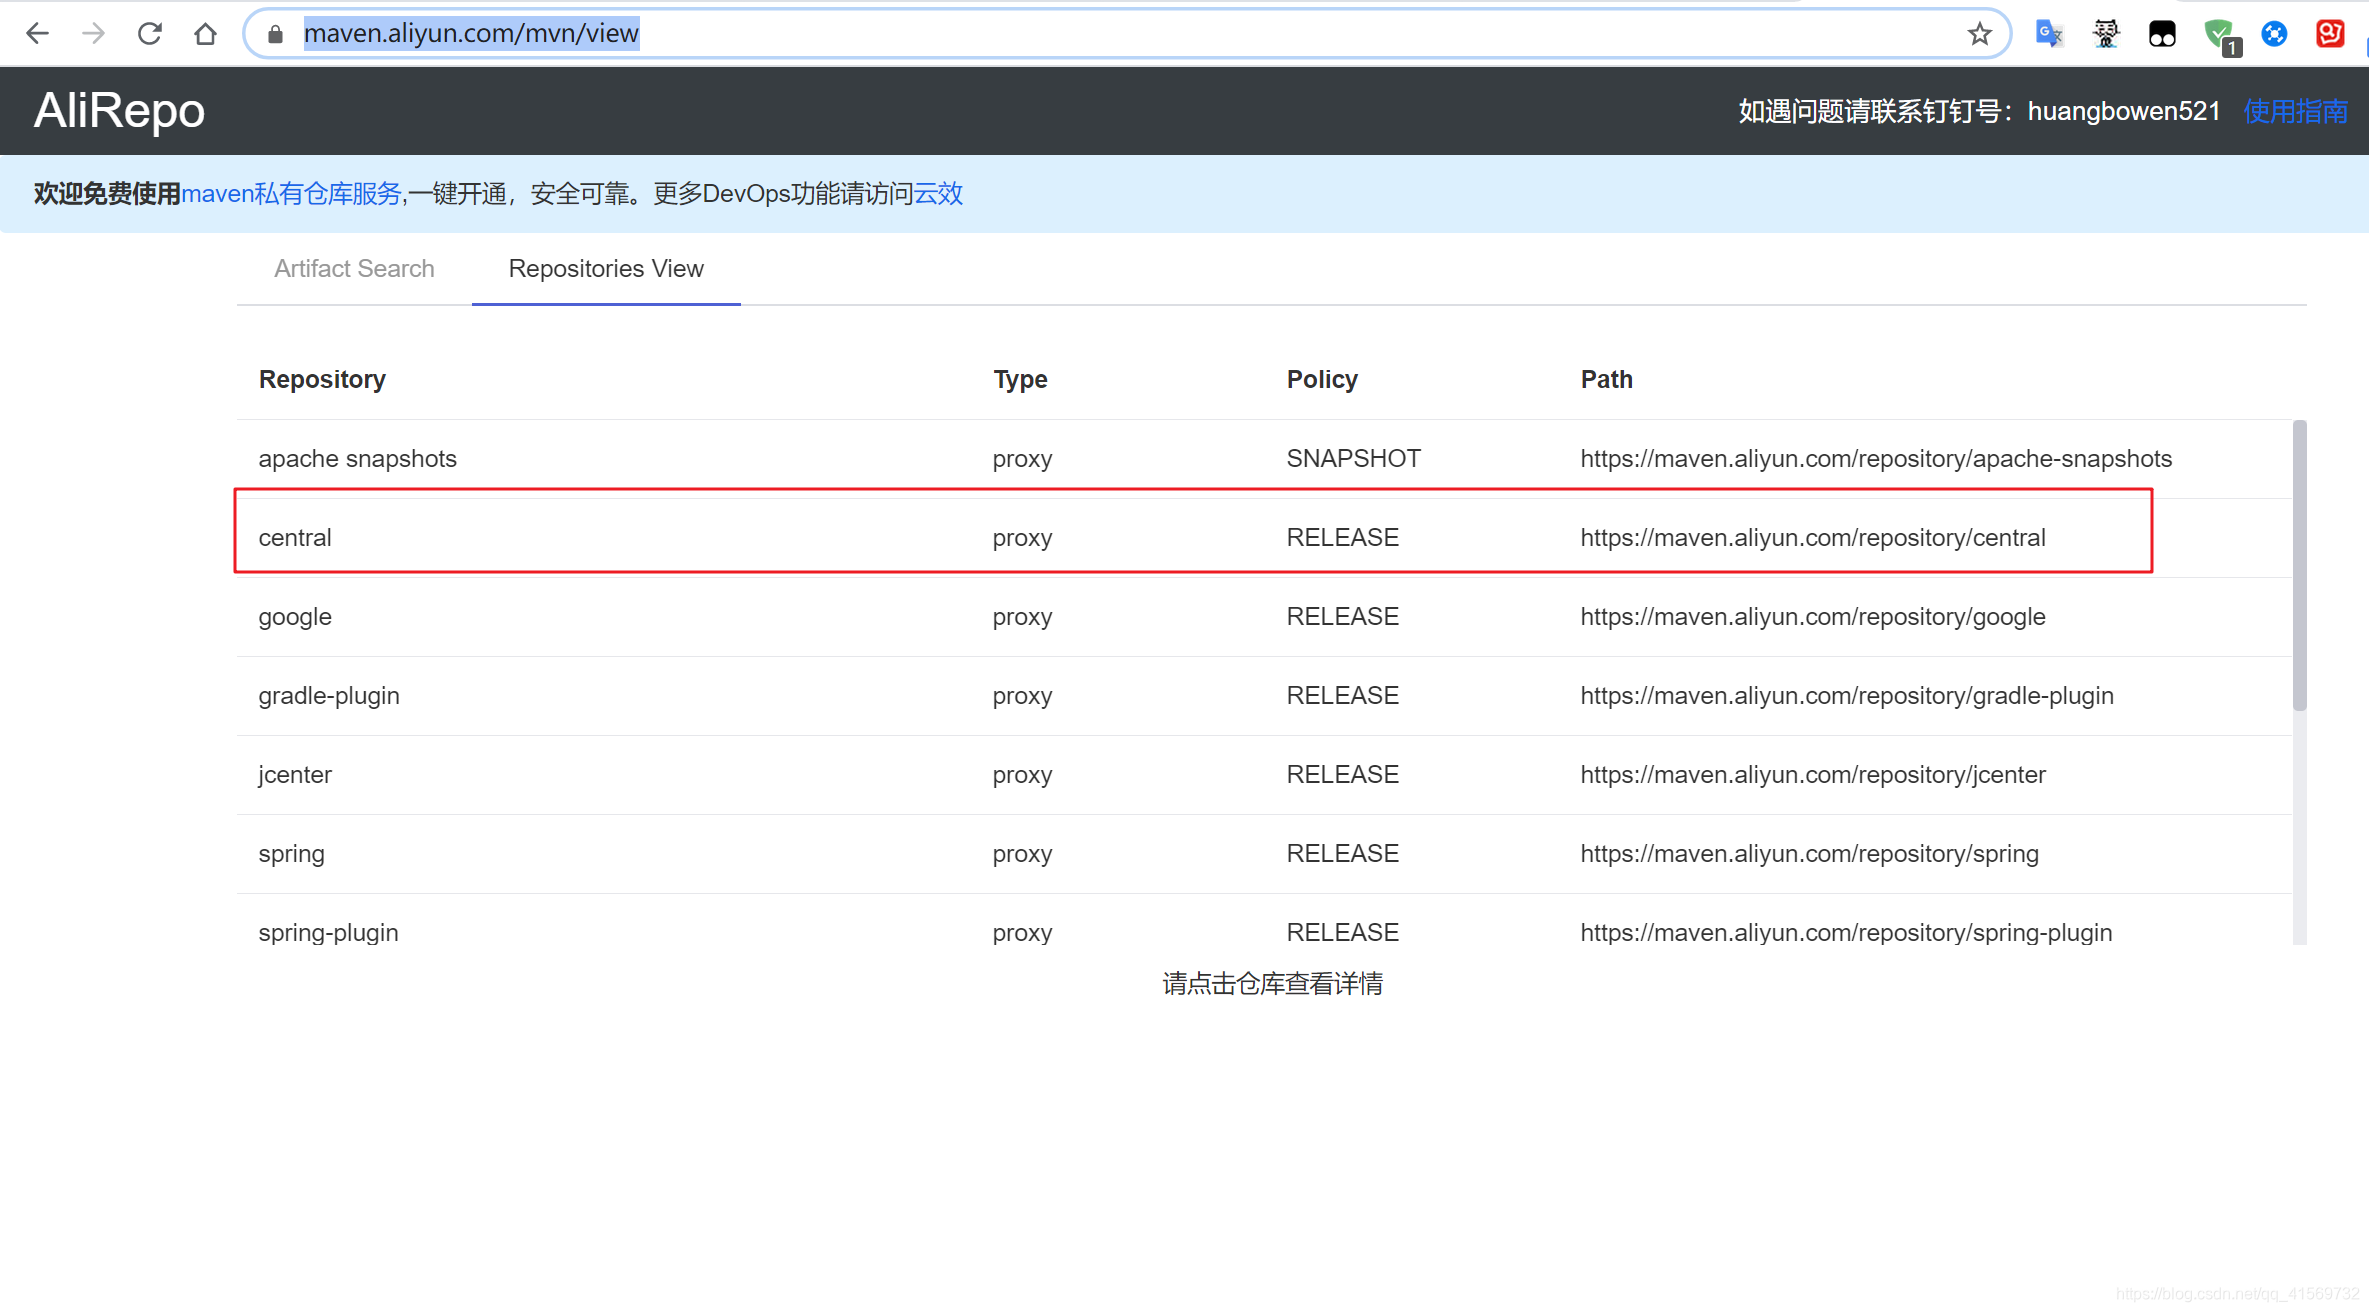Image resolution: width=2369 pixels, height=1312 pixels.
Task: Select the apache snapshots repository row
Action: point(1264,459)
